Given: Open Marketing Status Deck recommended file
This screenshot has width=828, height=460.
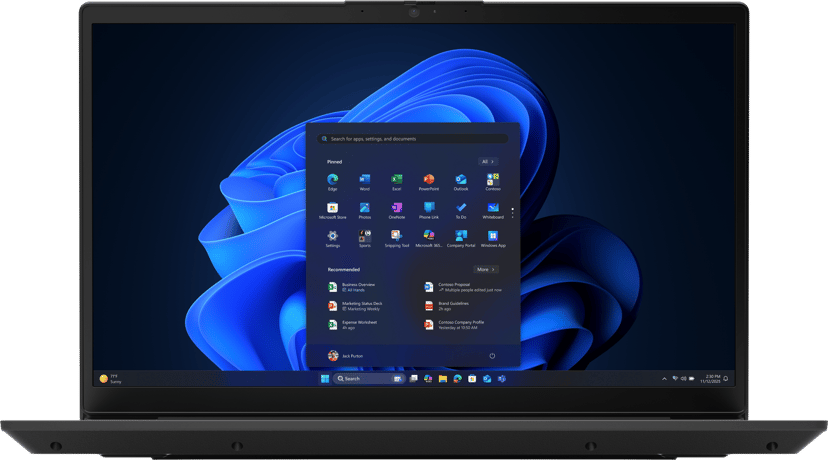Looking at the screenshot, I should [x=355, y=306].
